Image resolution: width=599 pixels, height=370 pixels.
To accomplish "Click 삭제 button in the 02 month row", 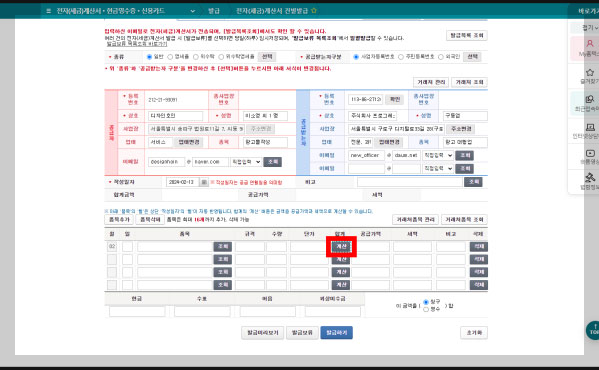I will coord(479,247).
